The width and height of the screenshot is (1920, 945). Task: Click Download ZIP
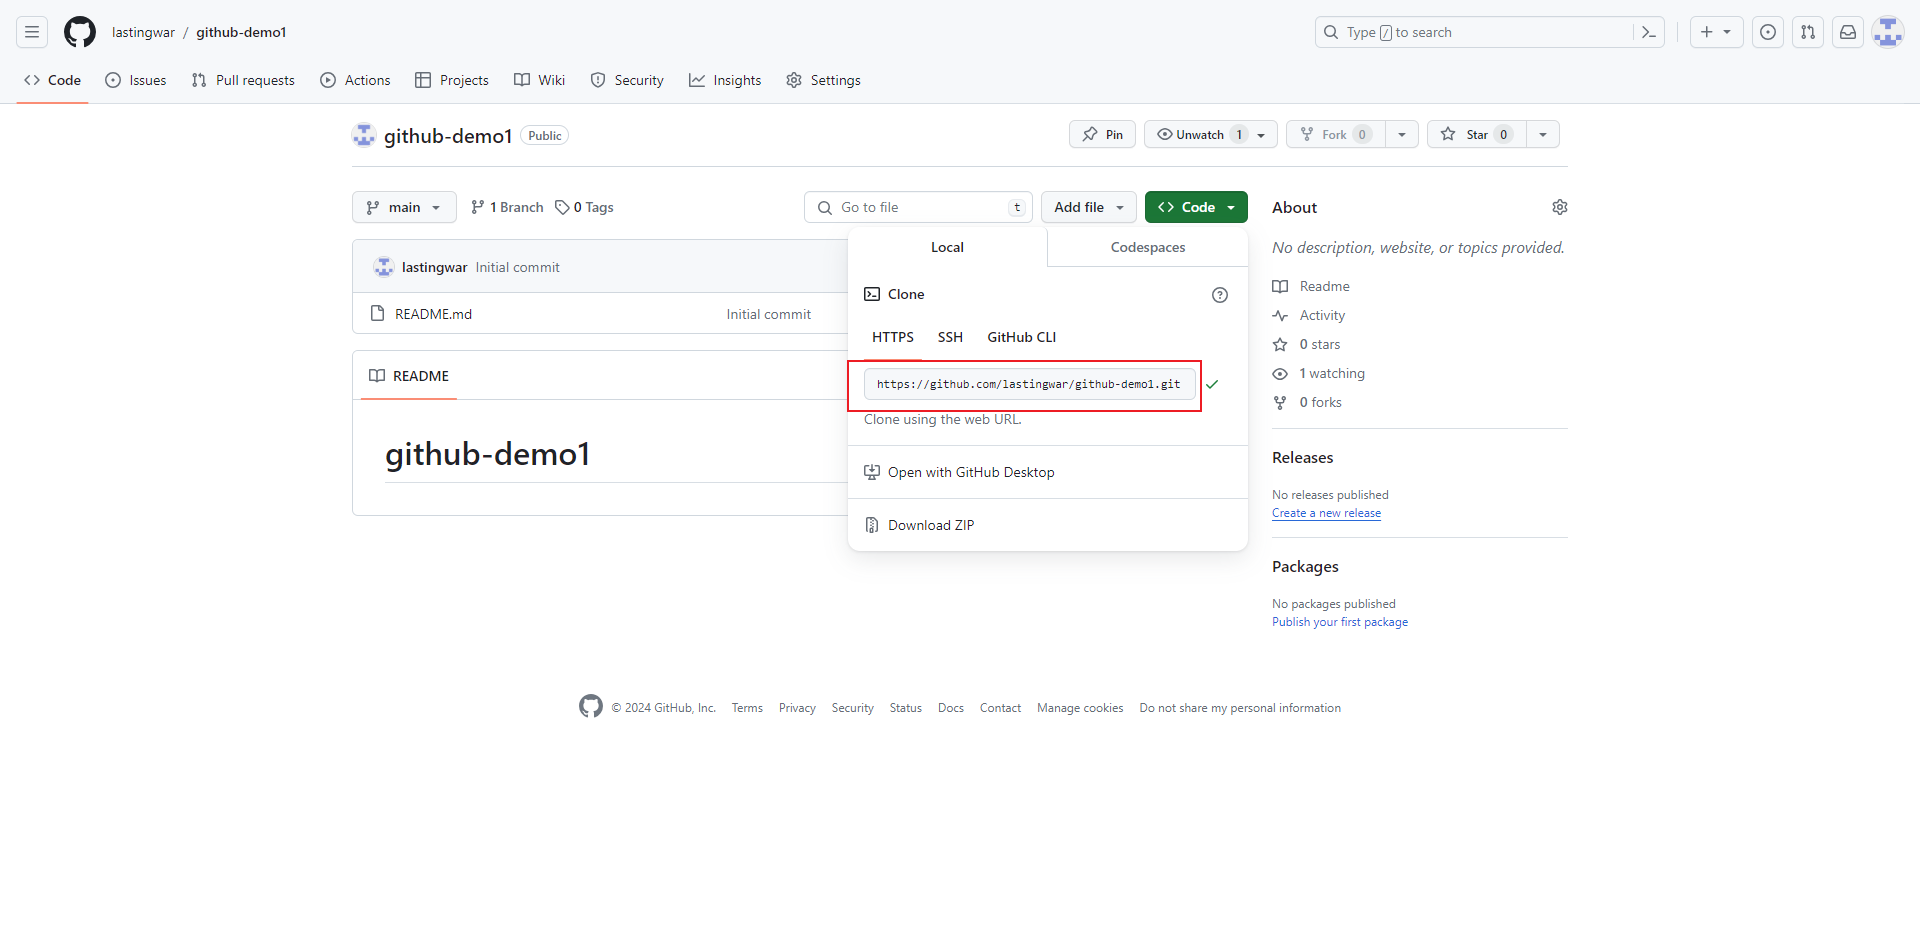point(930,525)
